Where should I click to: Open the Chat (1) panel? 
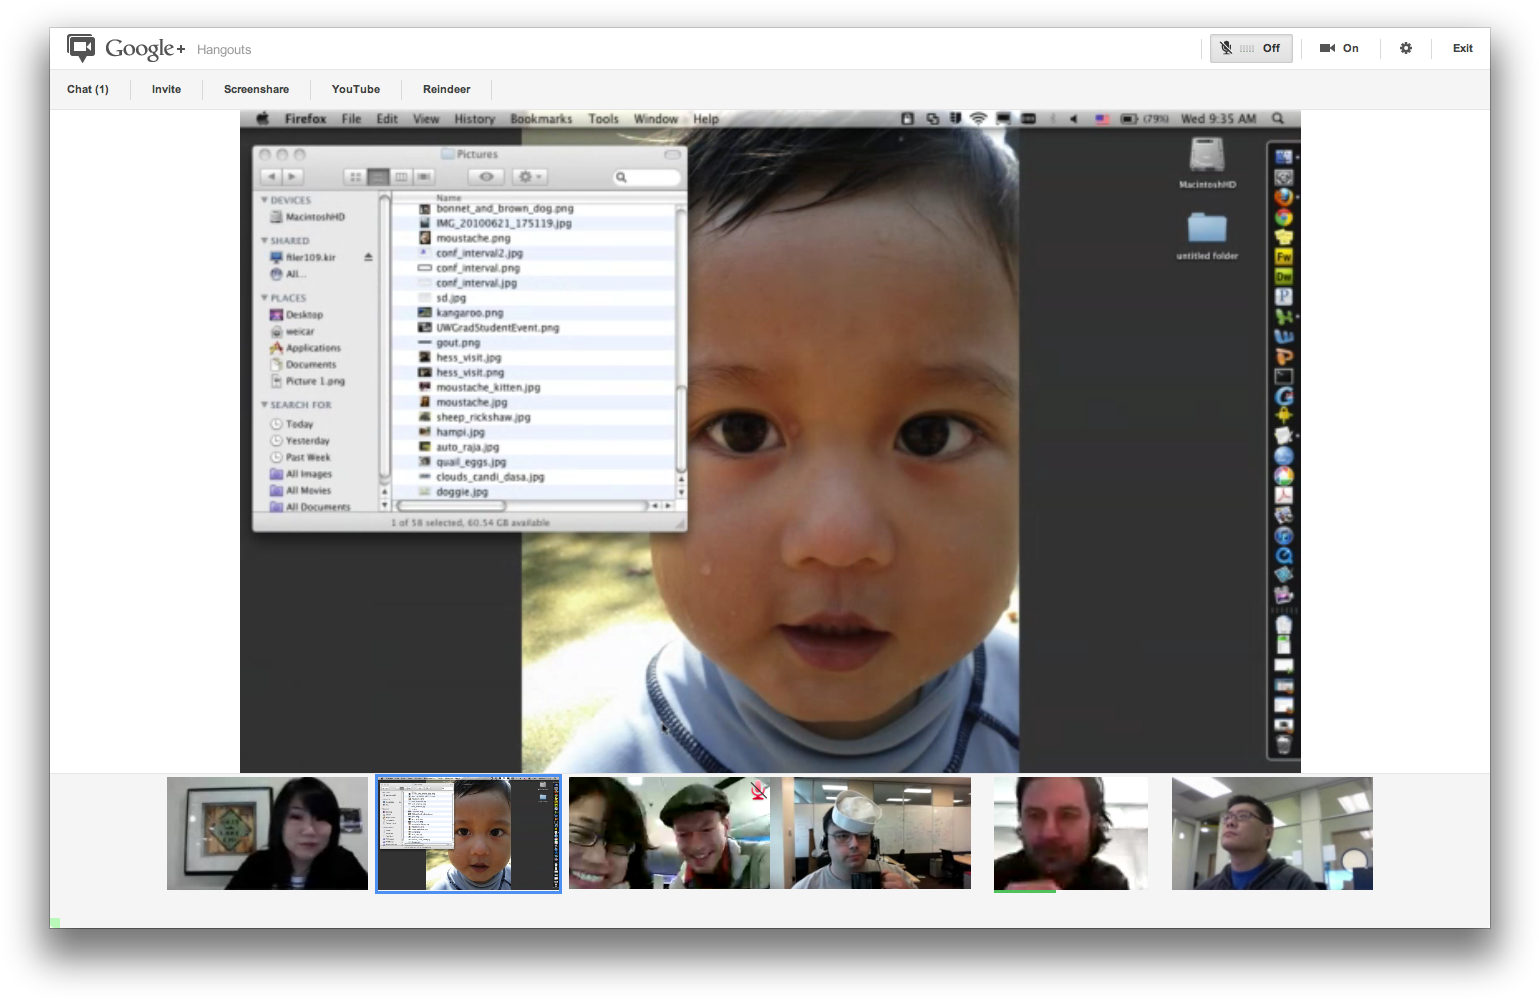point(88,89)
